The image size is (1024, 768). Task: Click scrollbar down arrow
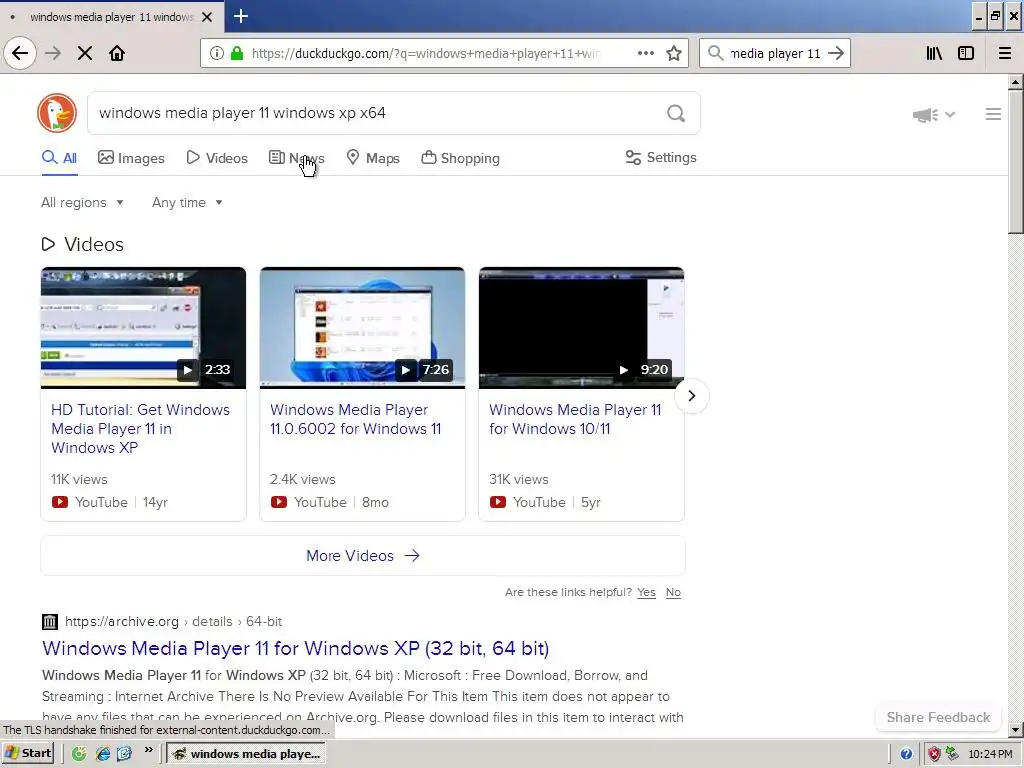[1015, 729]
